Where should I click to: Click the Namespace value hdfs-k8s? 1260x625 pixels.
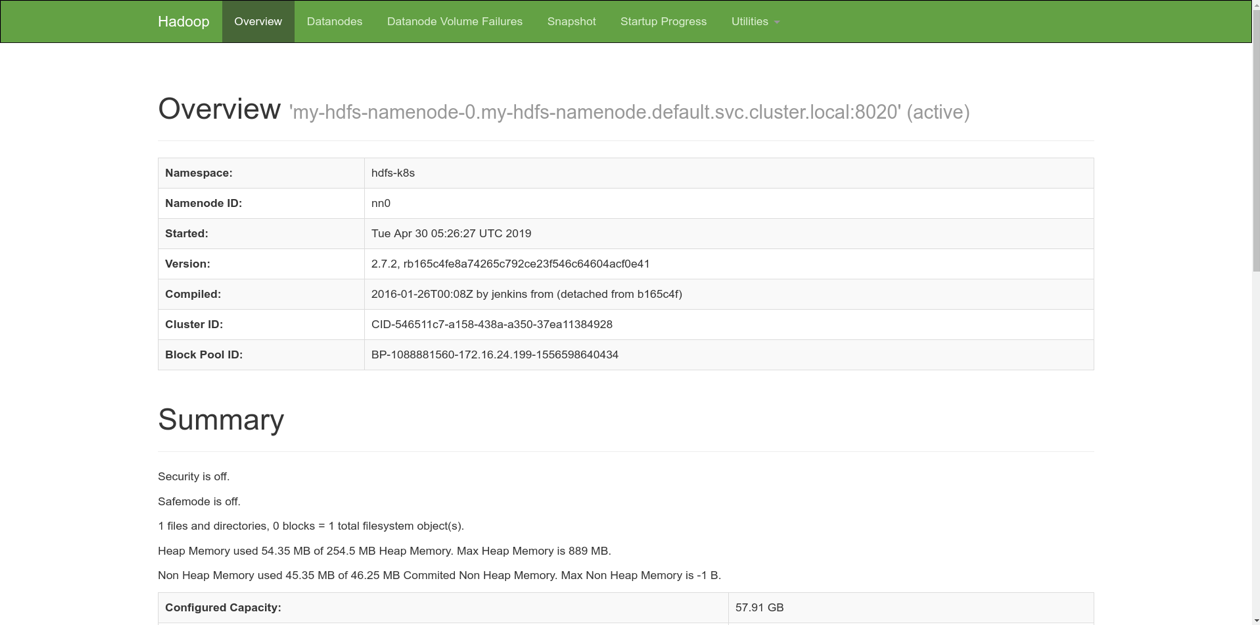point(393,173)
